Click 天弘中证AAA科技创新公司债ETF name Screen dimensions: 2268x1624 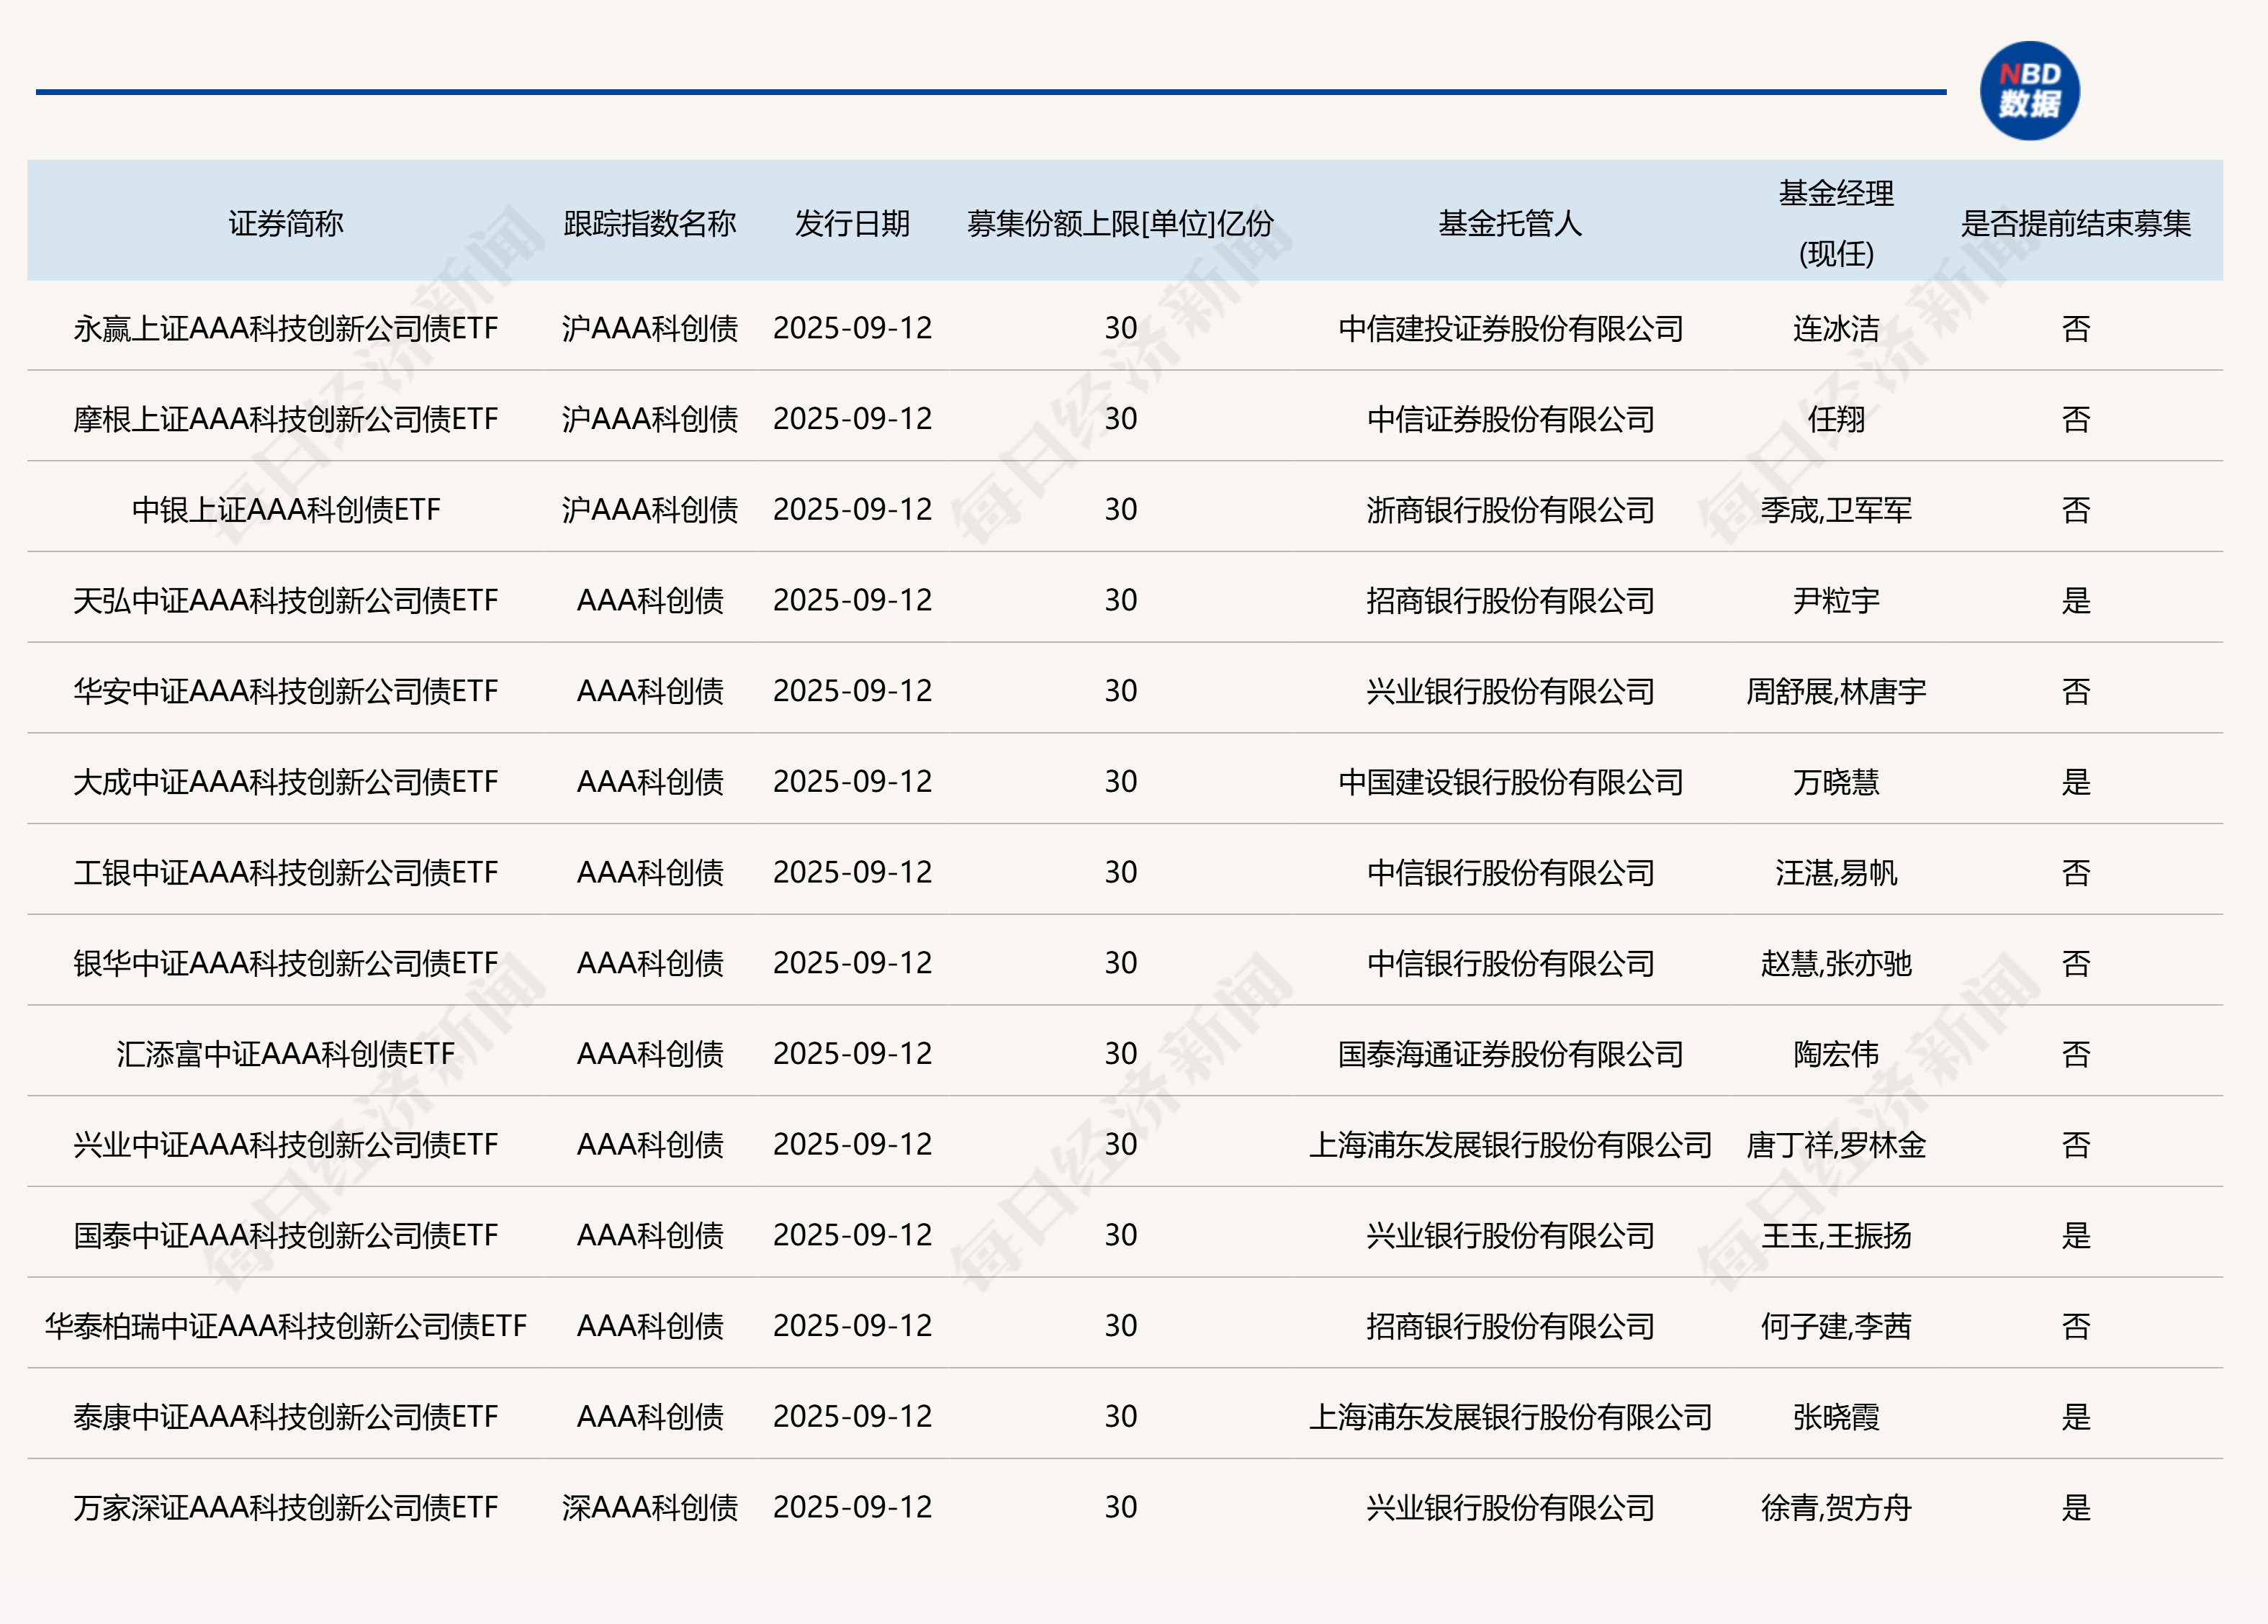point(286,601)
